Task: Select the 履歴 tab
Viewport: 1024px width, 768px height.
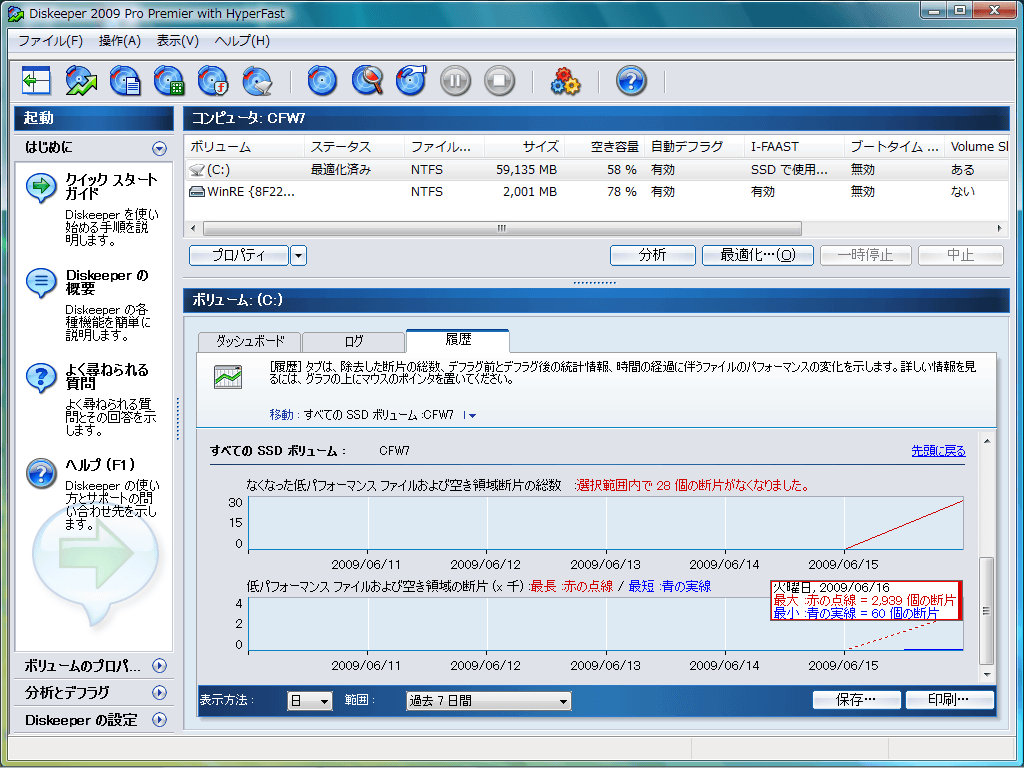Action: pos(458,340)
